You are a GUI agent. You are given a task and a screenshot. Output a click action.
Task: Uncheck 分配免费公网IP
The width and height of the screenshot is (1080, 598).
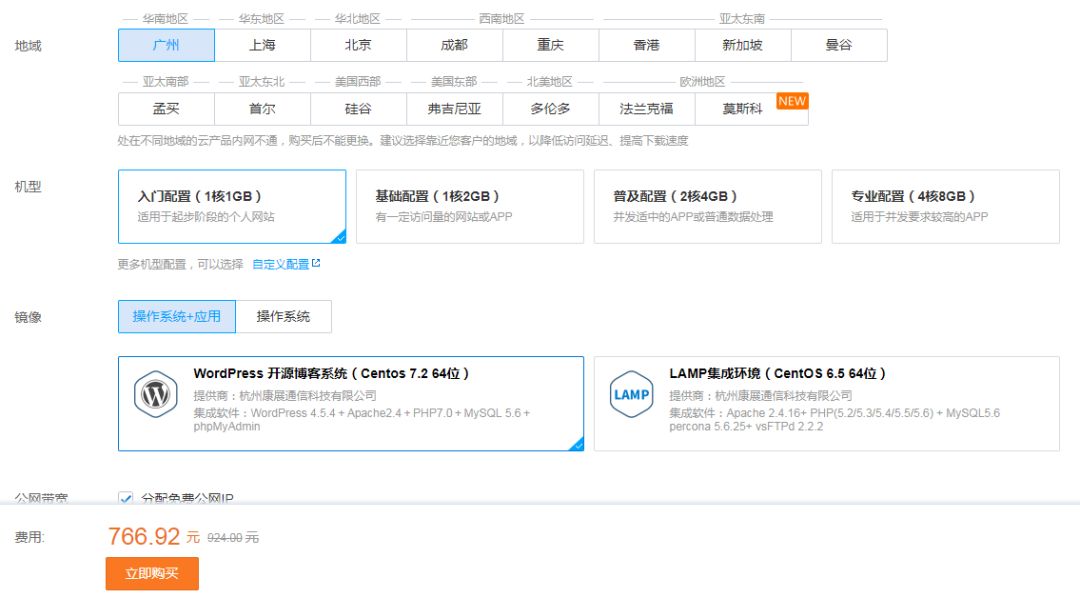click(124, 498)
